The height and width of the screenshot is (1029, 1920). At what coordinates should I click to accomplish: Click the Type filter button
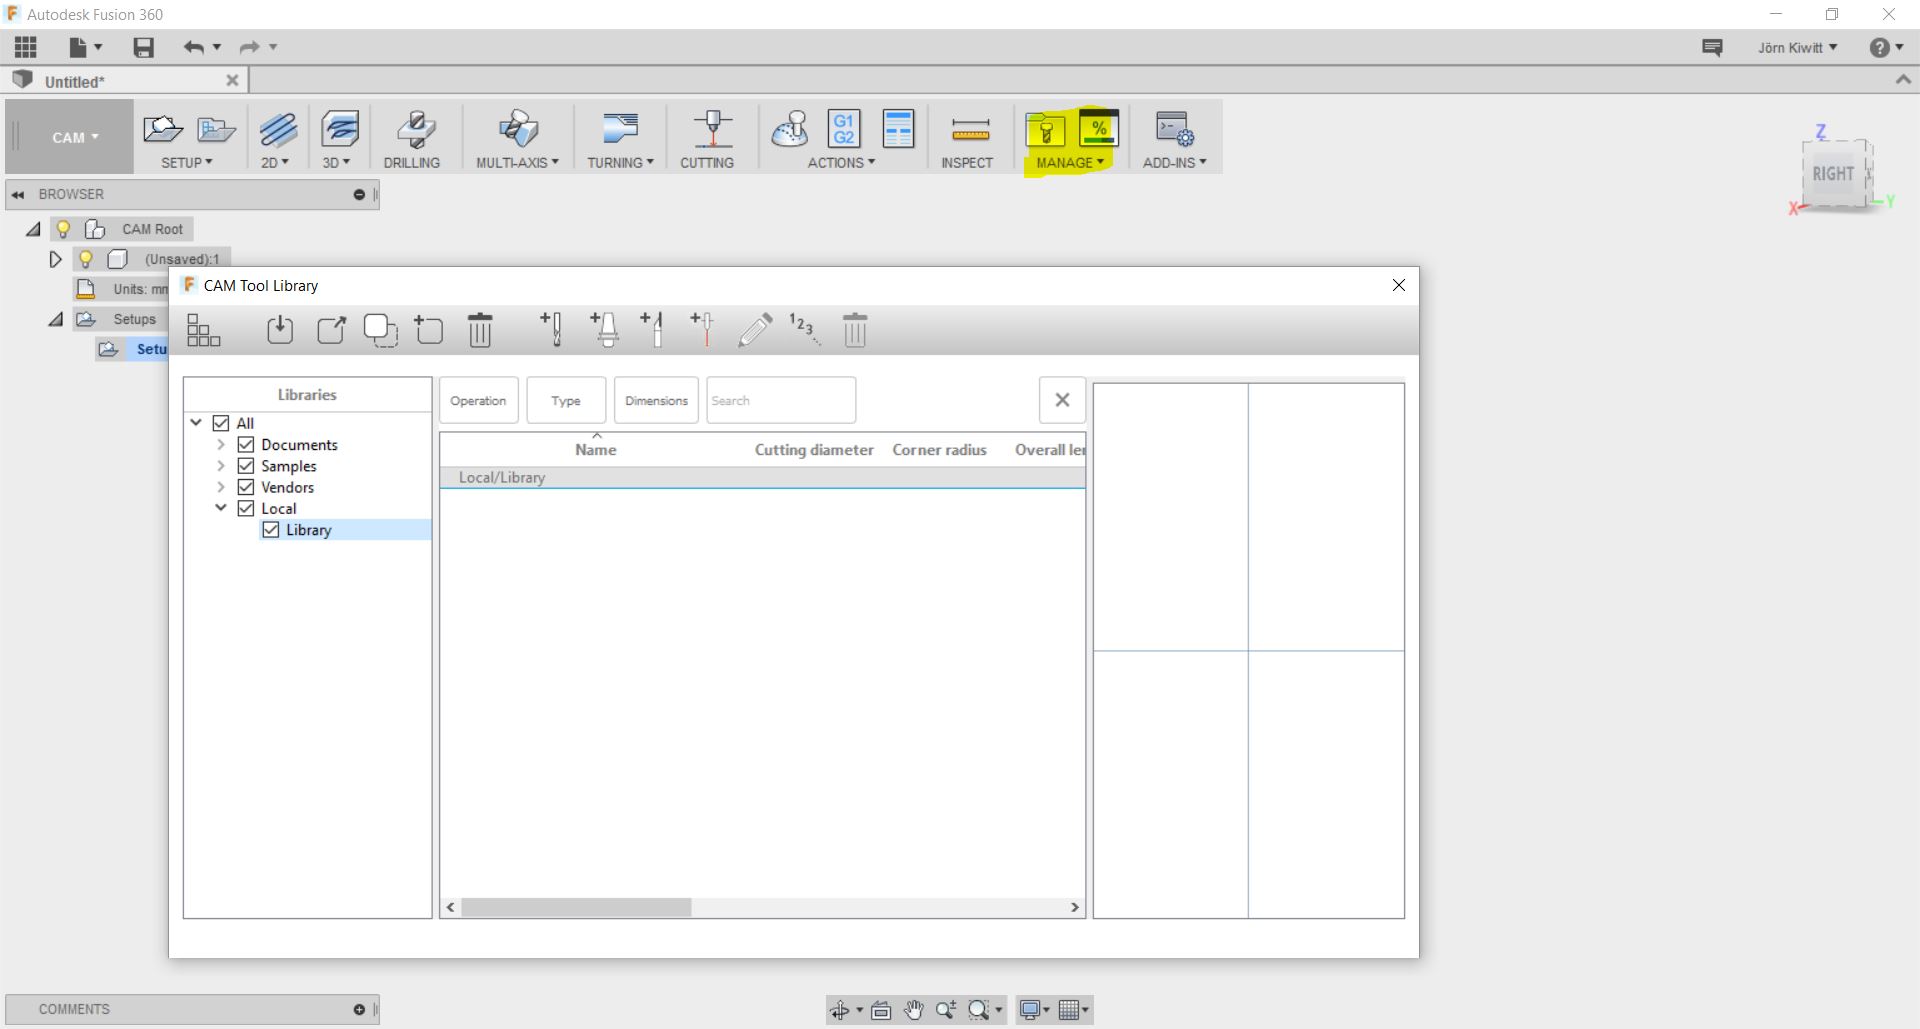click(x=566, y=400)
